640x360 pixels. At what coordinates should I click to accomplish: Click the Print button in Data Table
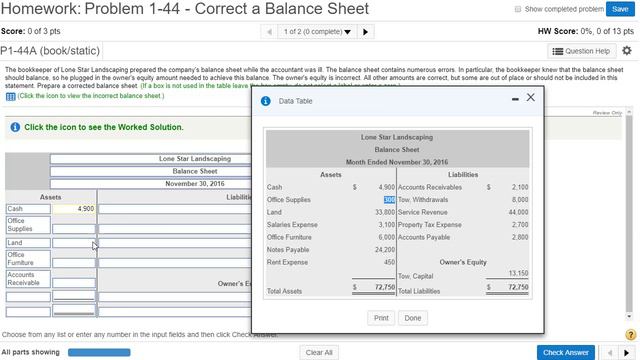pyautogui.click(x=381, y=318)
